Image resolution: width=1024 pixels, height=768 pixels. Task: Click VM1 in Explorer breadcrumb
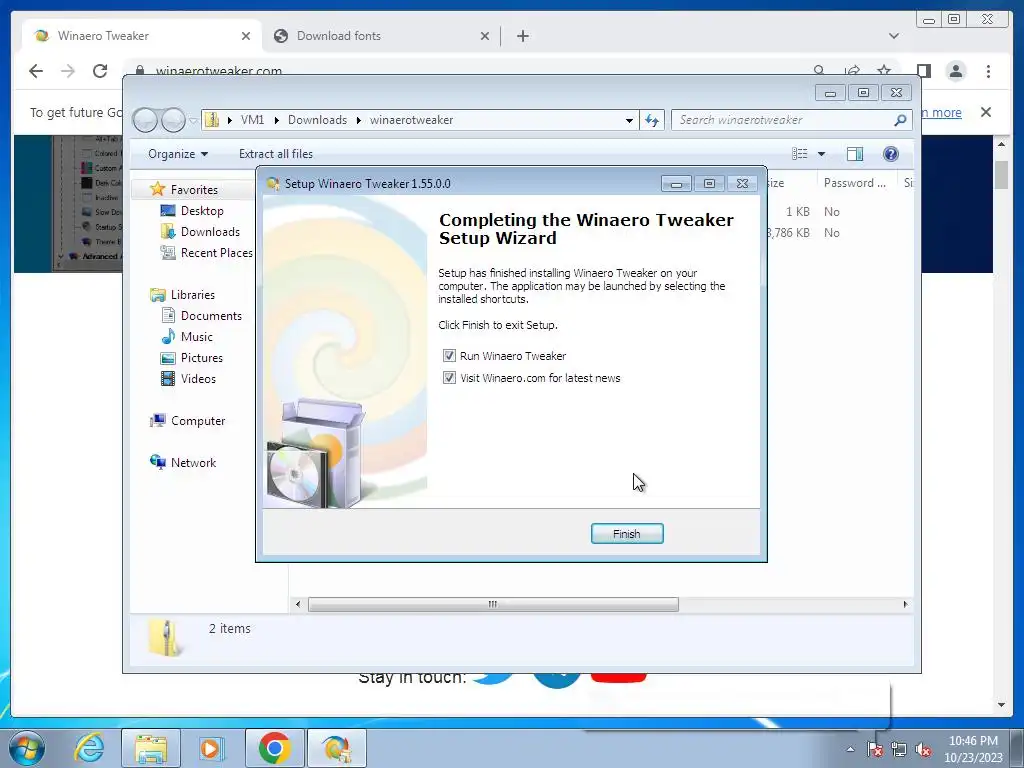pyautogui.click(x=252, y=120)
